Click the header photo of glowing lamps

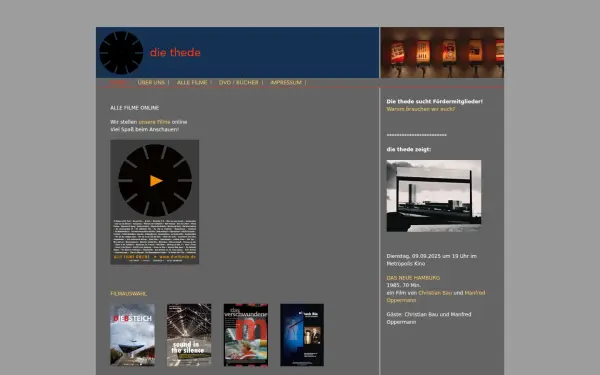click(442, 52)
